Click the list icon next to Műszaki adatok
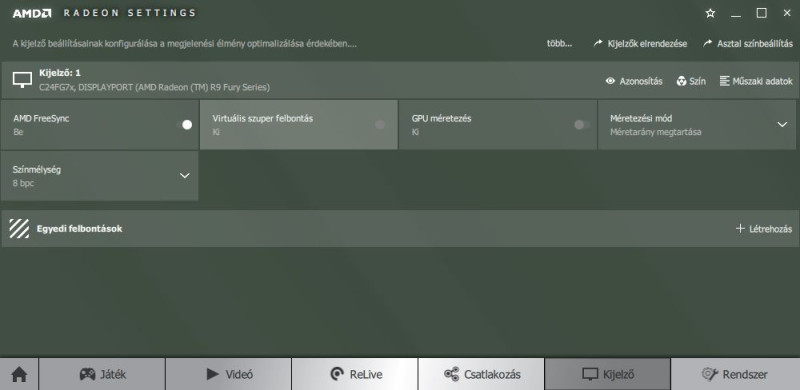 tap(724, 81)
